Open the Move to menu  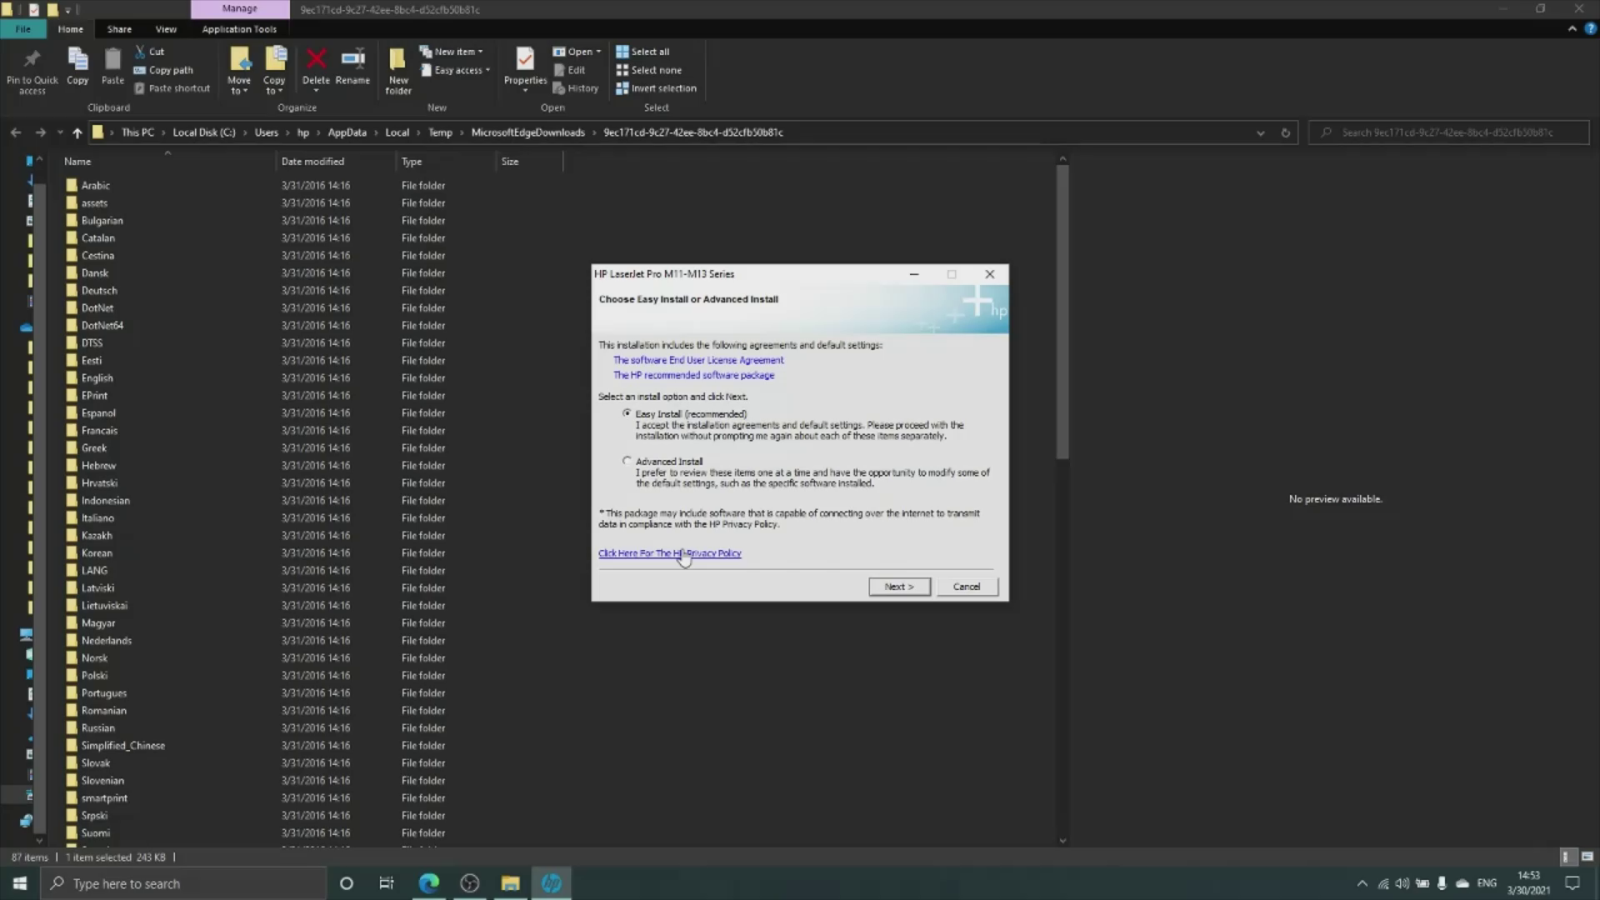click(x=239, y=71)
